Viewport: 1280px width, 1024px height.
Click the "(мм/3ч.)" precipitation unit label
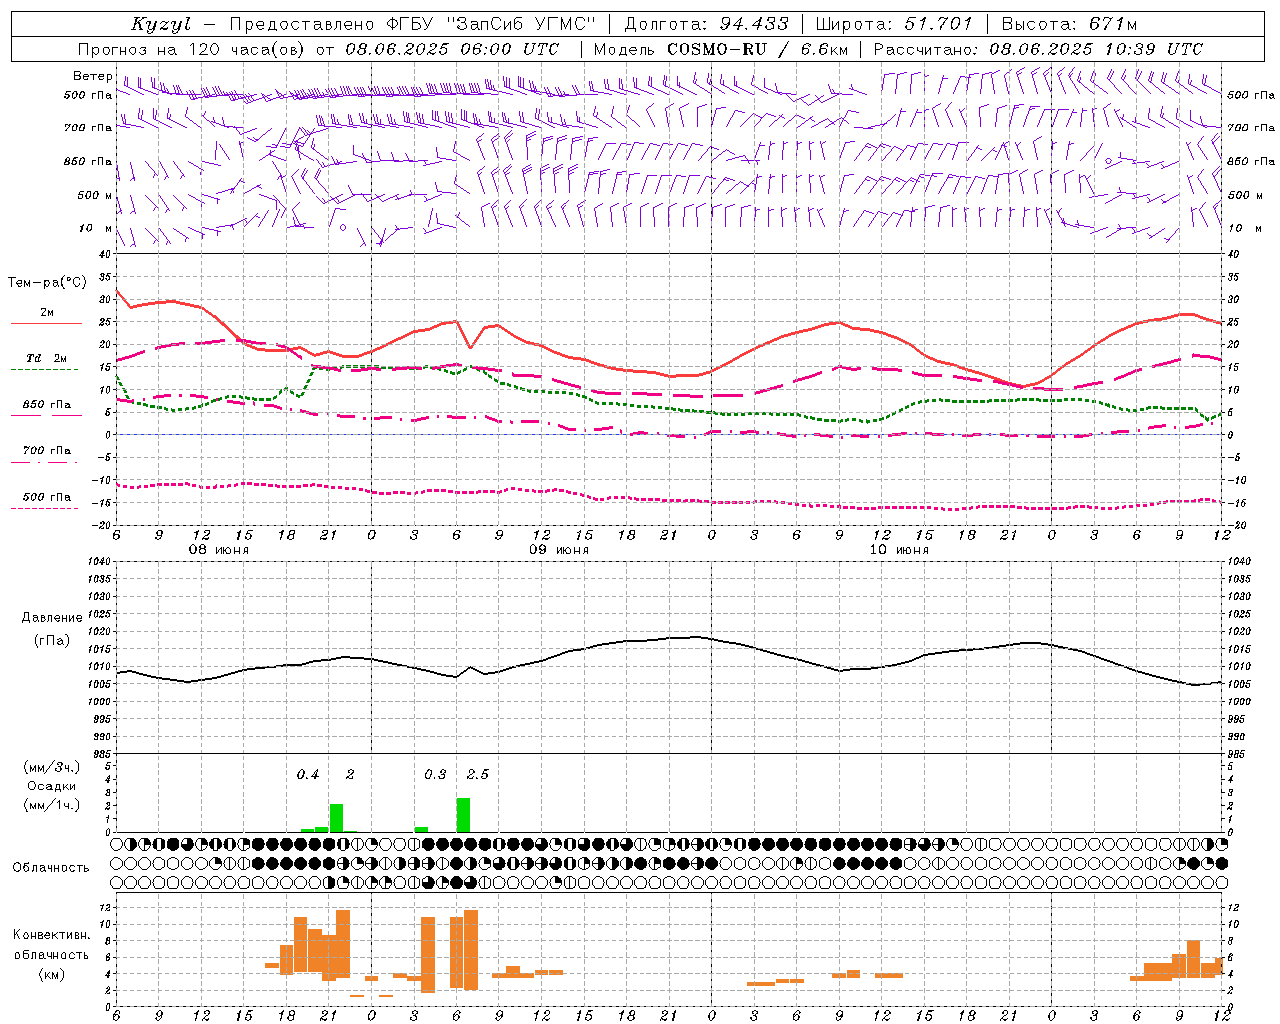coord(52,767)
